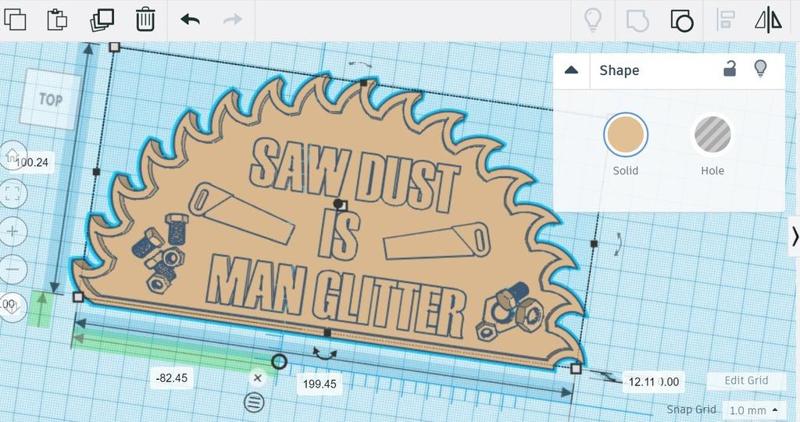Image resolution: width=800 pixels, height=422 pixels.
Task: Redo the undone action
Action: tap(233, 20)
